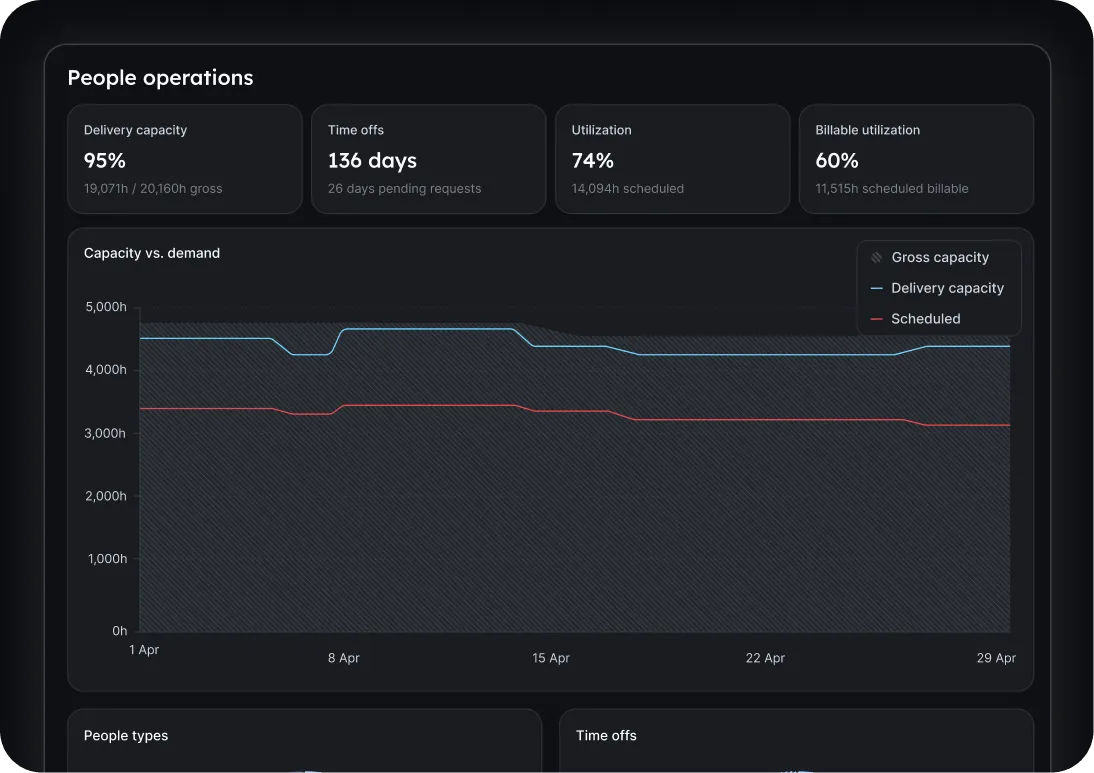Screen dimensions: 1094x773
Task: Click the 1 Apr x-axis label
Action: [x=144, y=650]
